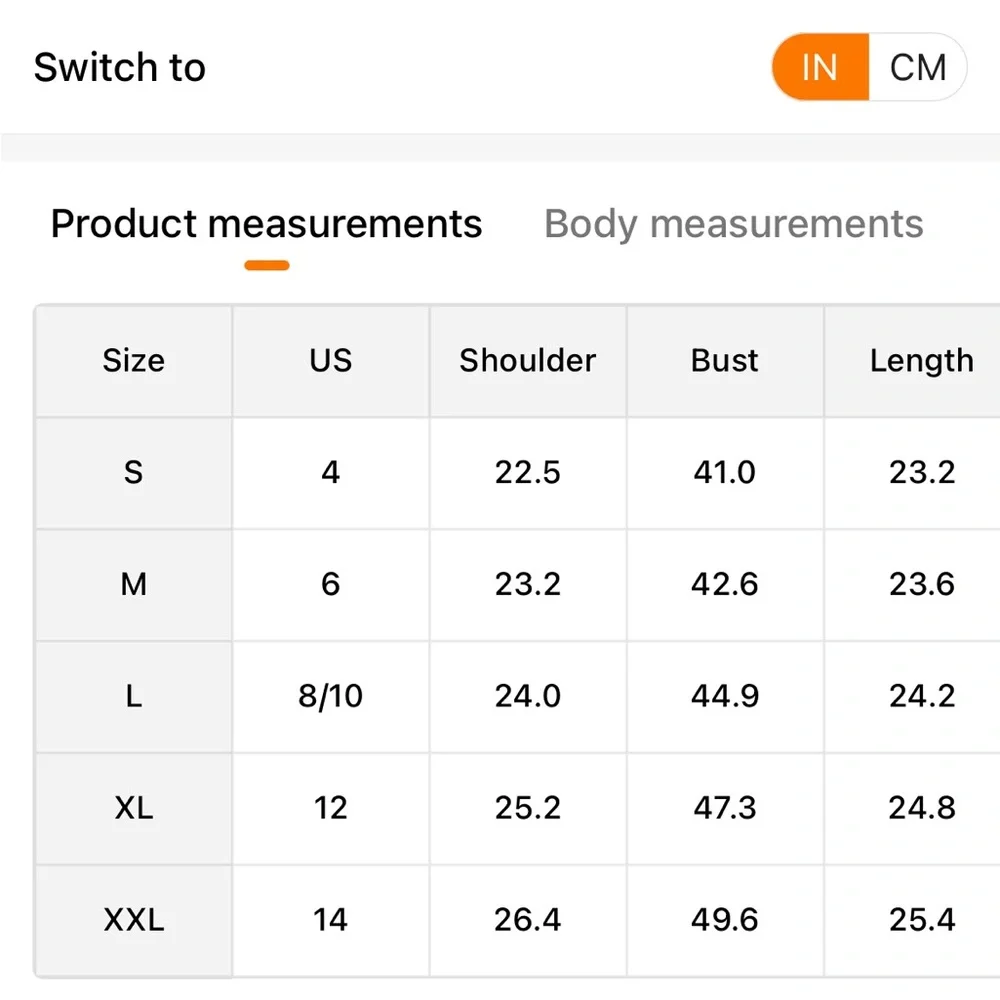Screen dimensions: 1000x1000
Task: Click the Shoulder column header
Action: [528, 361]
